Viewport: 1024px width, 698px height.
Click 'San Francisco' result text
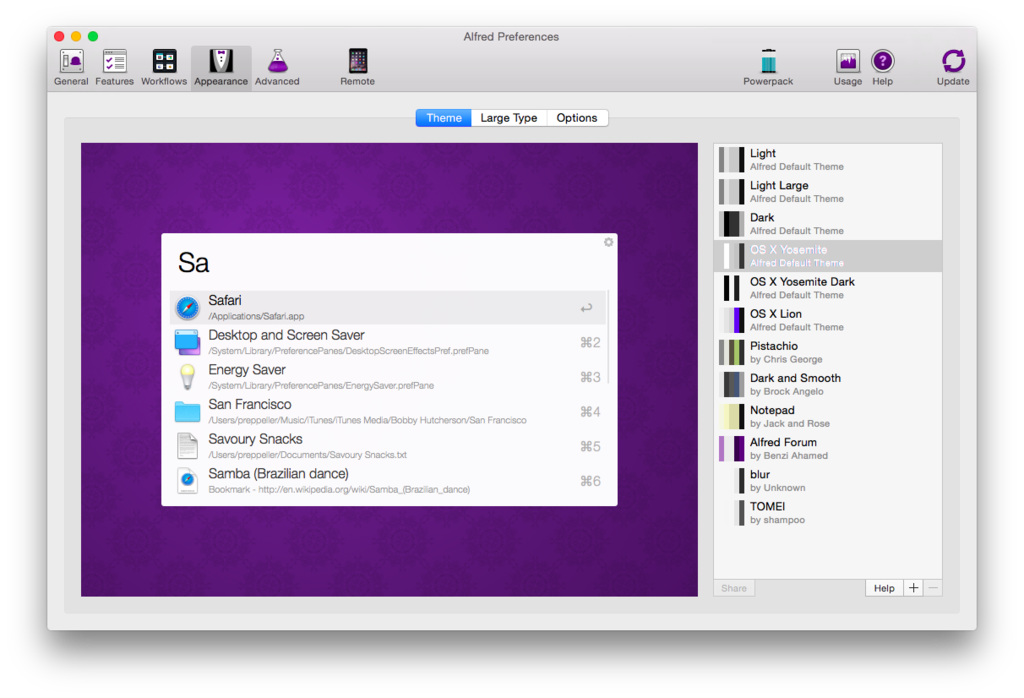tap(249, 404)
